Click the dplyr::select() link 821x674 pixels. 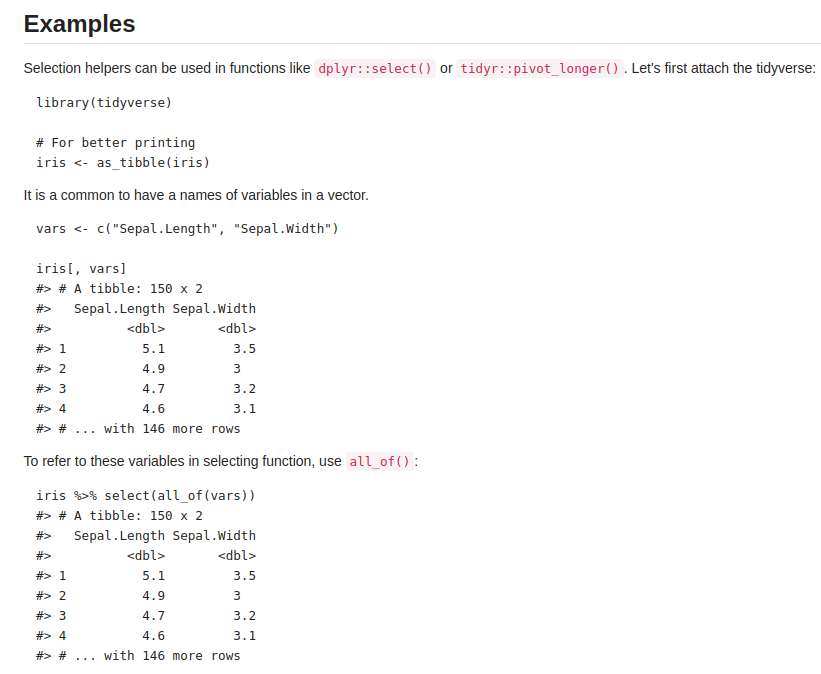pyautogui.click(x=375, y=69)
